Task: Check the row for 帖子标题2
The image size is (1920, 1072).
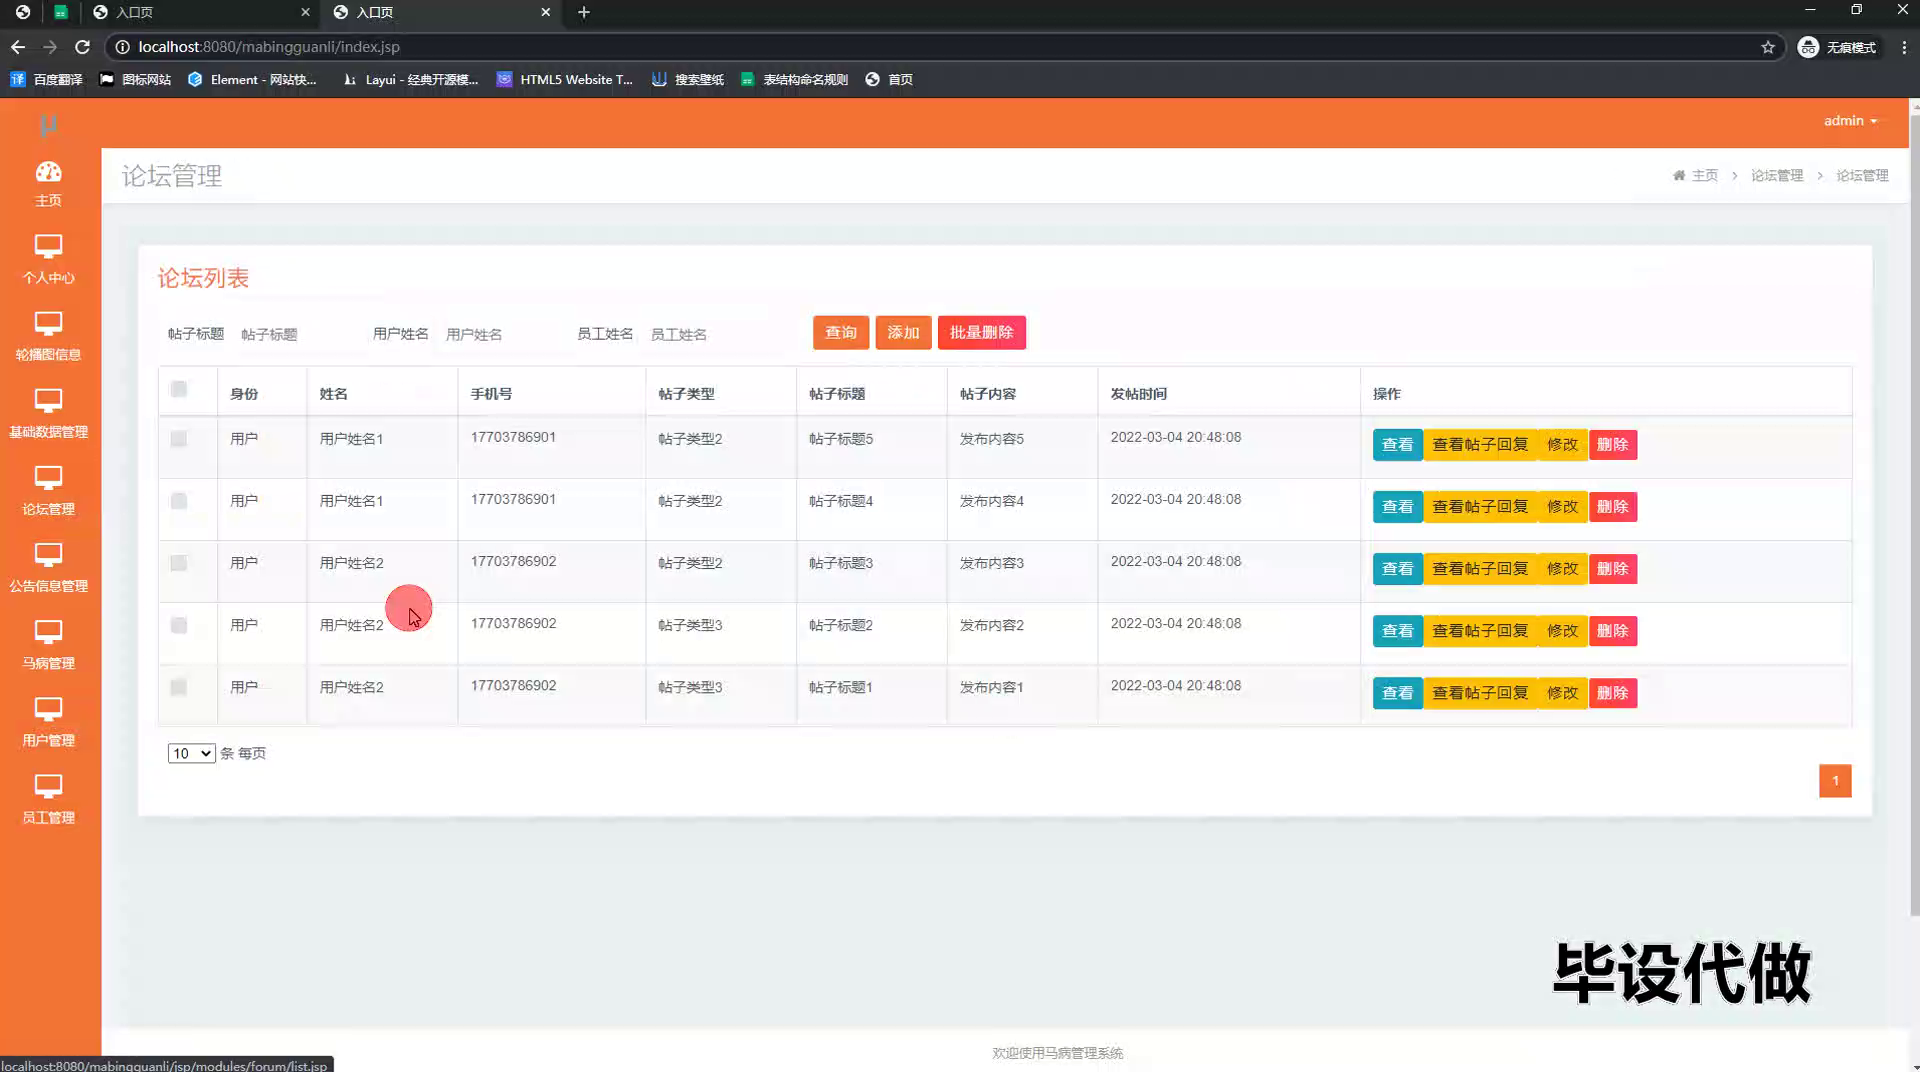Action: tap(179, 625)
